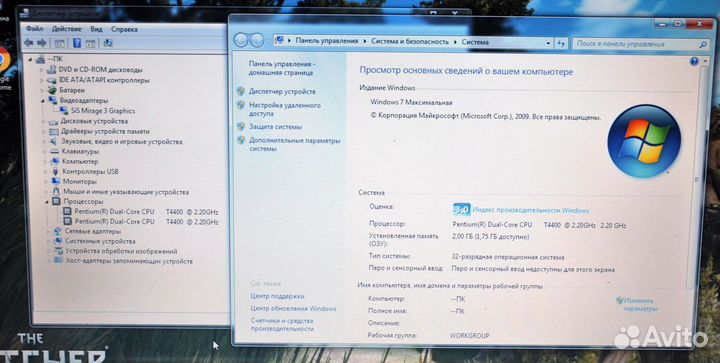Expand the Батареи category arrow
The image size is (720, 363).
(42, 90)
